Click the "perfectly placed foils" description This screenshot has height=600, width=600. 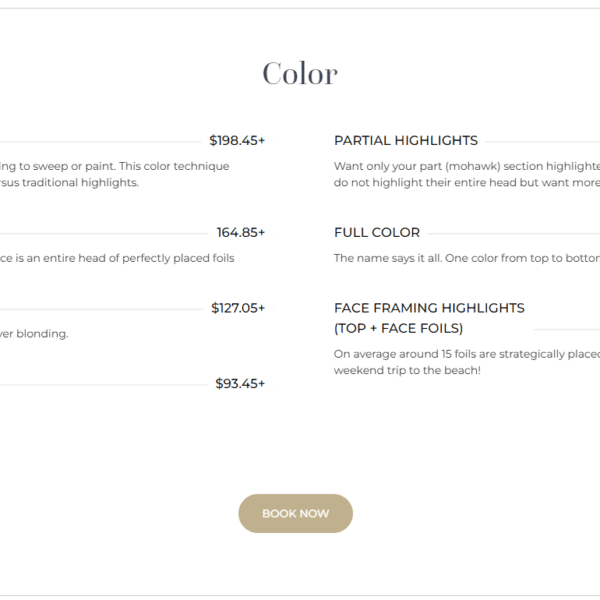pos(118,258)
